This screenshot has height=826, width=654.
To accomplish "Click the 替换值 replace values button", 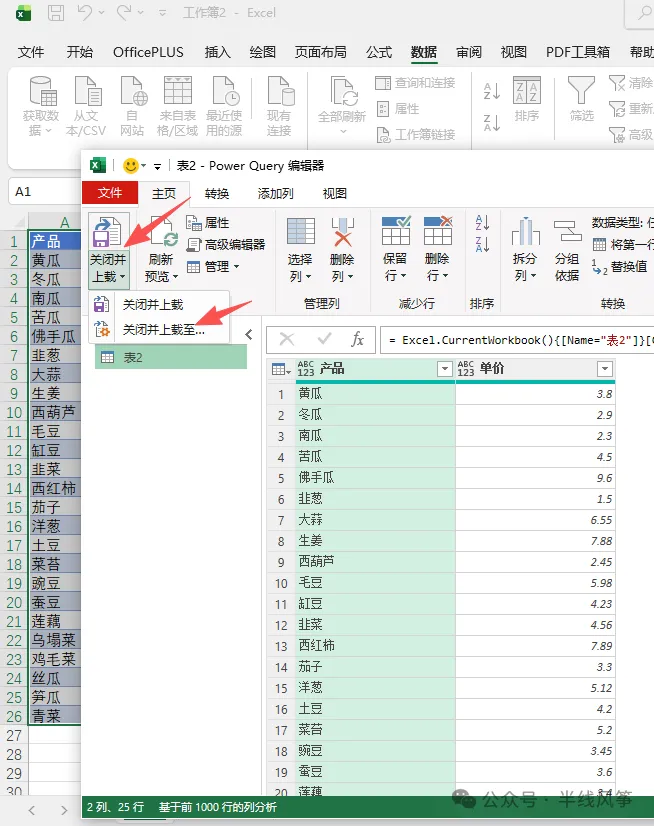I will coord(619,267).
